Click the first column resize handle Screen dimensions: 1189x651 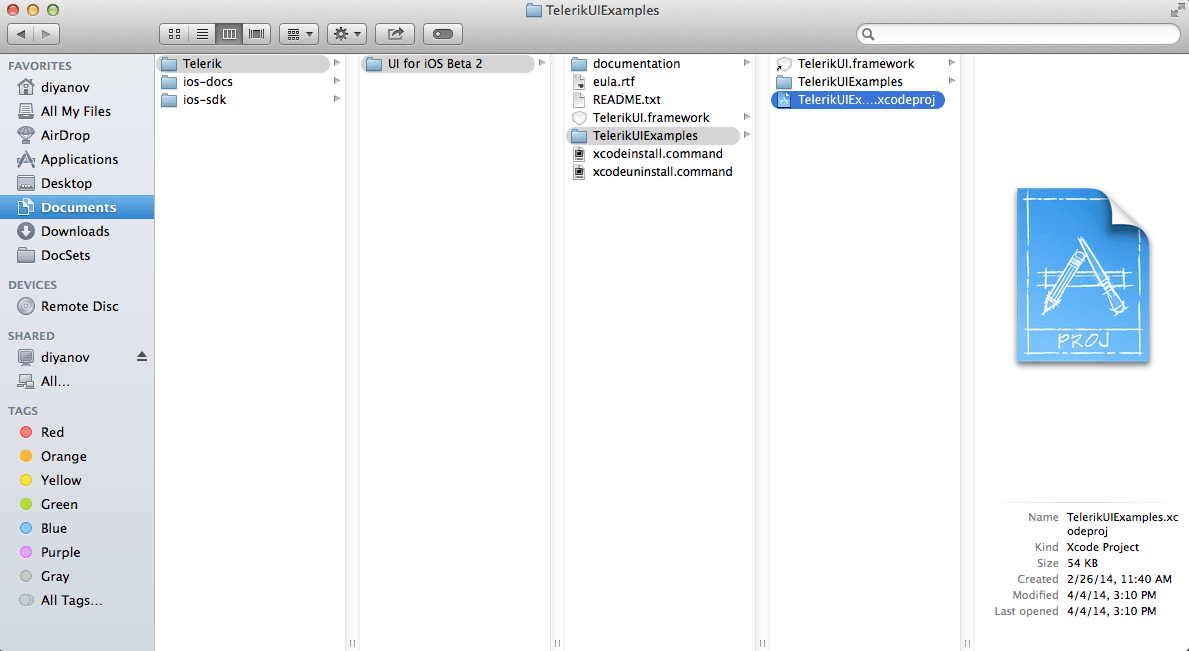pyautogui.click(x=353, y=643)
